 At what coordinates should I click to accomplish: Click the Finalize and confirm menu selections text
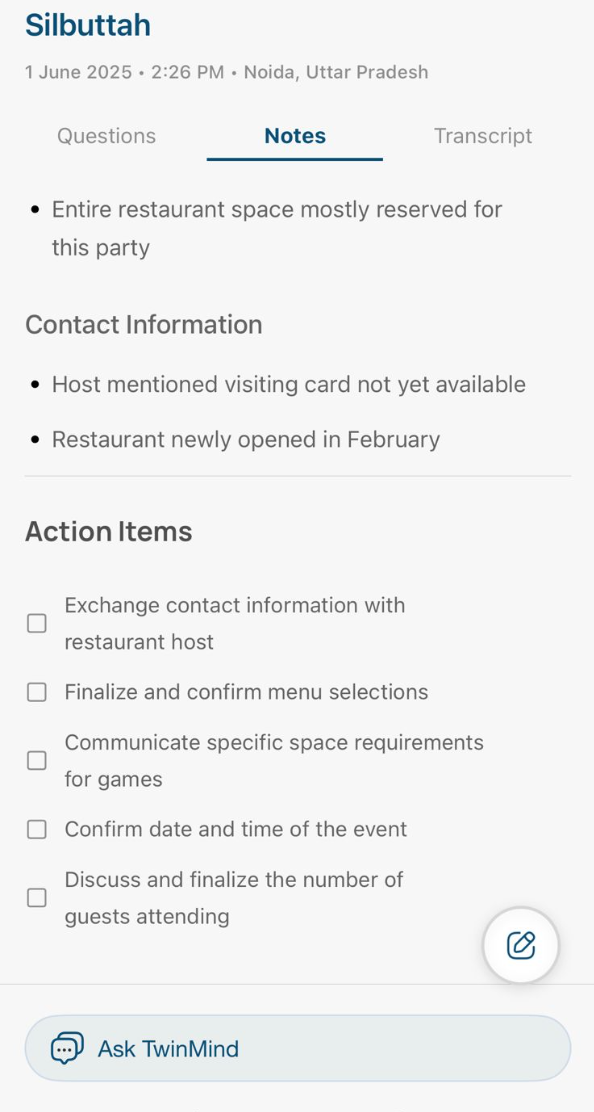click(x=246, y=692)
